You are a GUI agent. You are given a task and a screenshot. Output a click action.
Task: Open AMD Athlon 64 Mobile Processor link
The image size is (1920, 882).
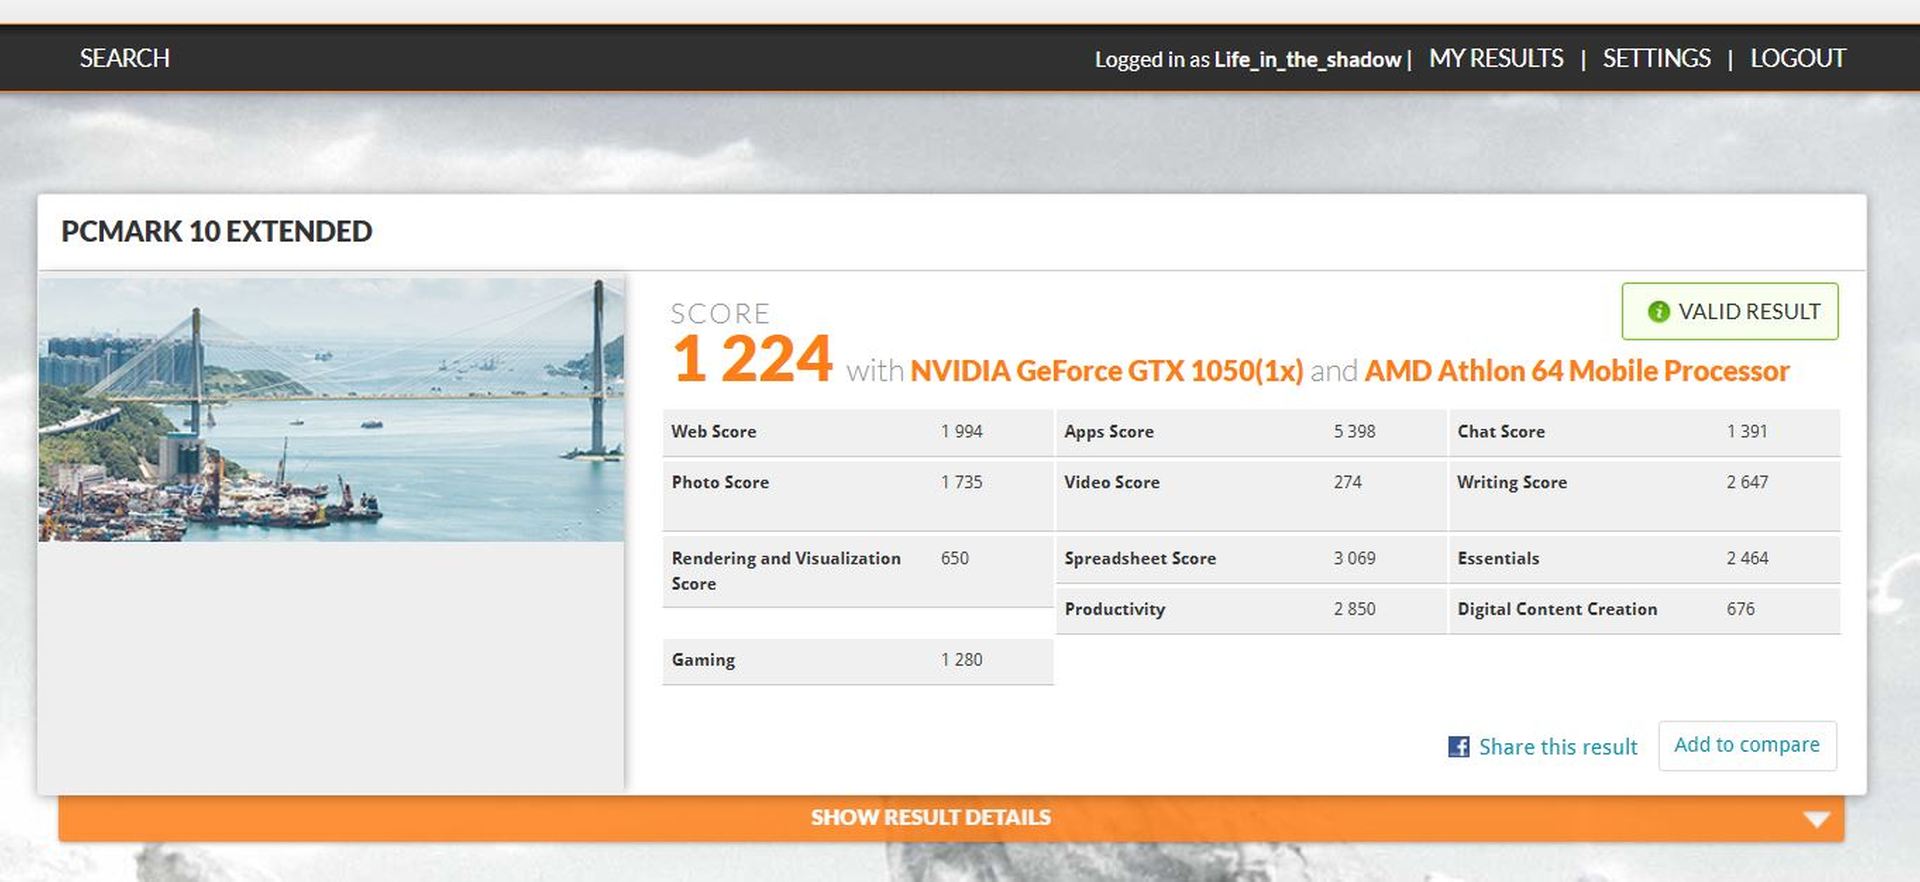pos(1577,371)
